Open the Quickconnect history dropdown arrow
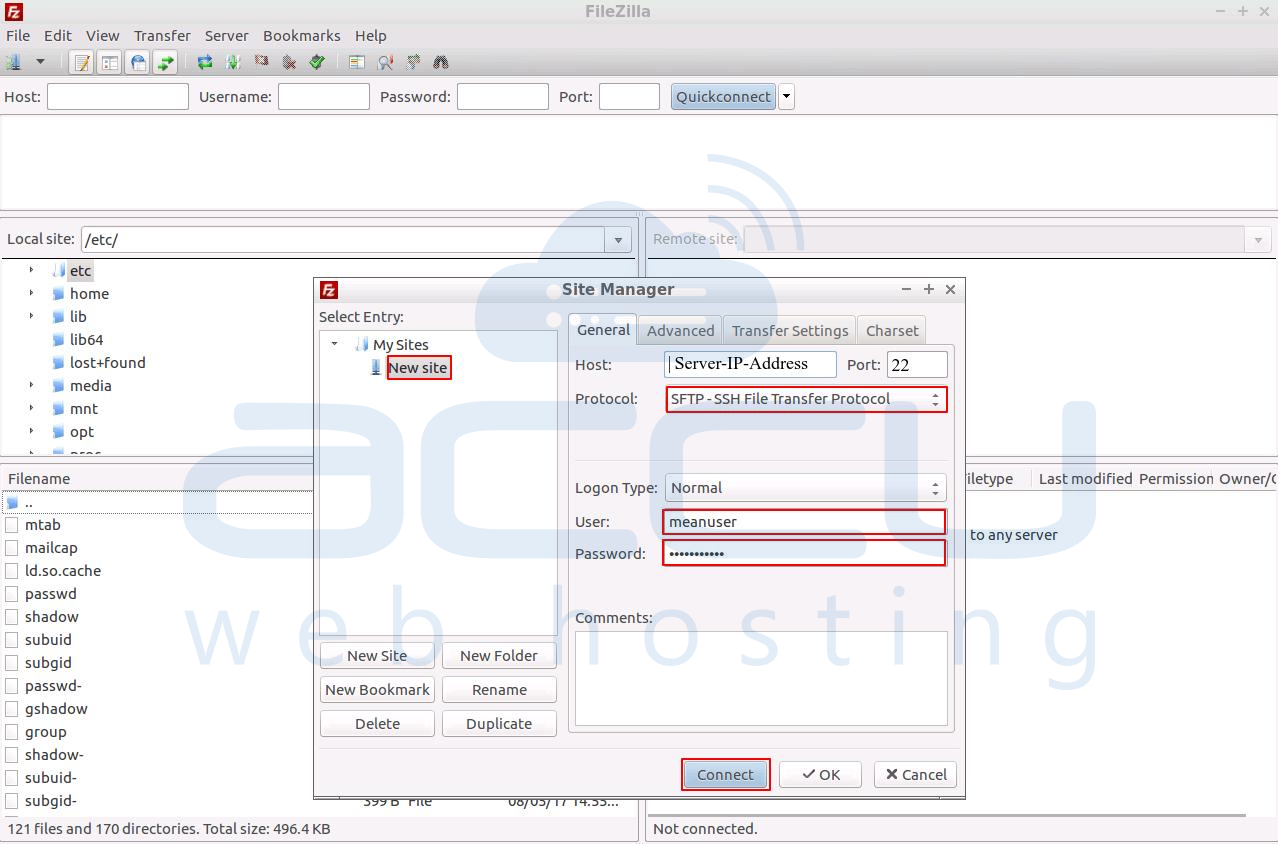 786,97
